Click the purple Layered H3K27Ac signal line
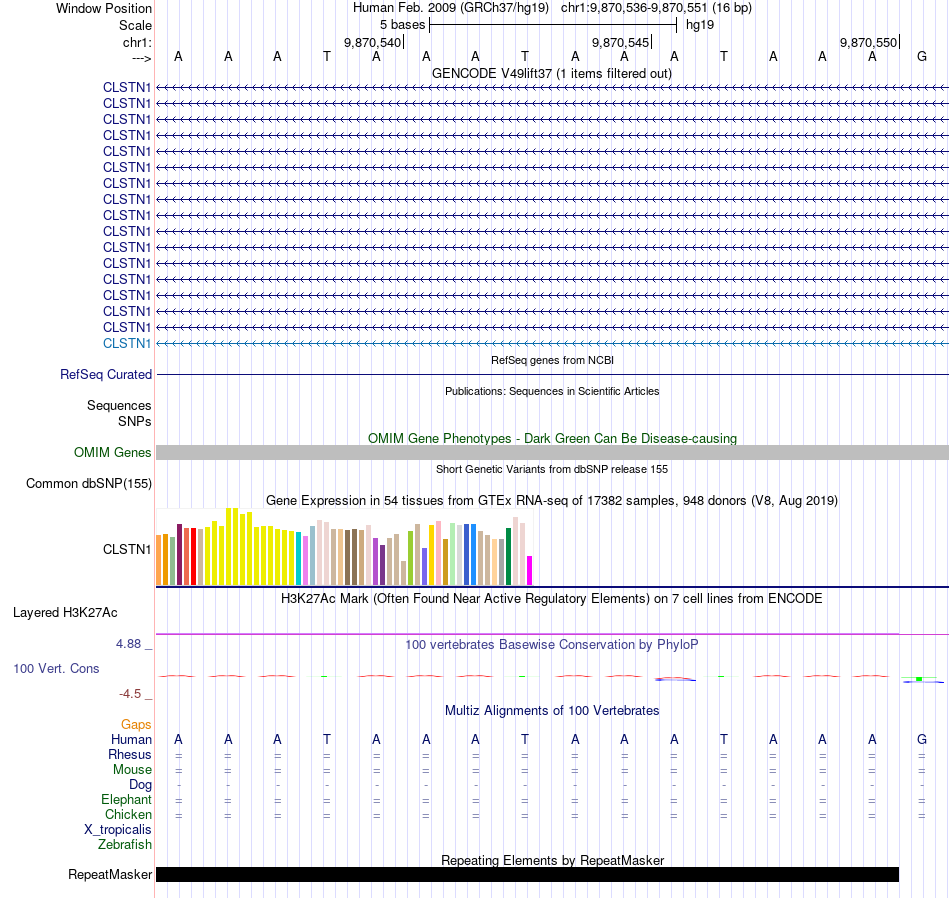The width and height of the screenshot is (950, 898). pyautogui.click(x=552, y=634)
